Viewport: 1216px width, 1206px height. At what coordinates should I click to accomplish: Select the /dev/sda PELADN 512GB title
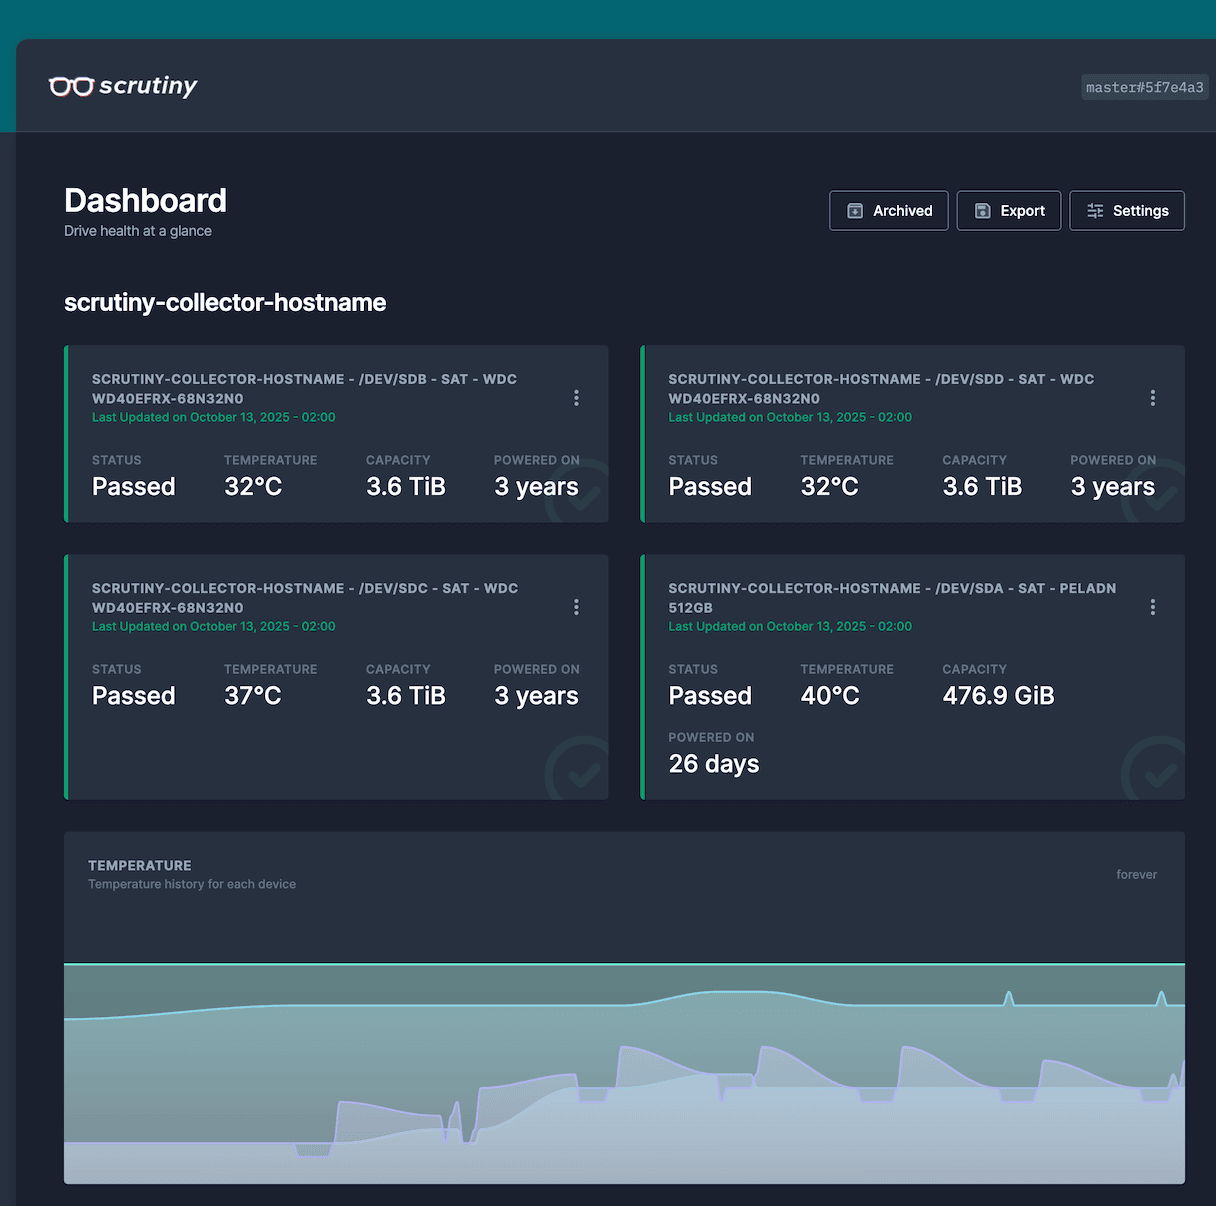click(891, 597)
